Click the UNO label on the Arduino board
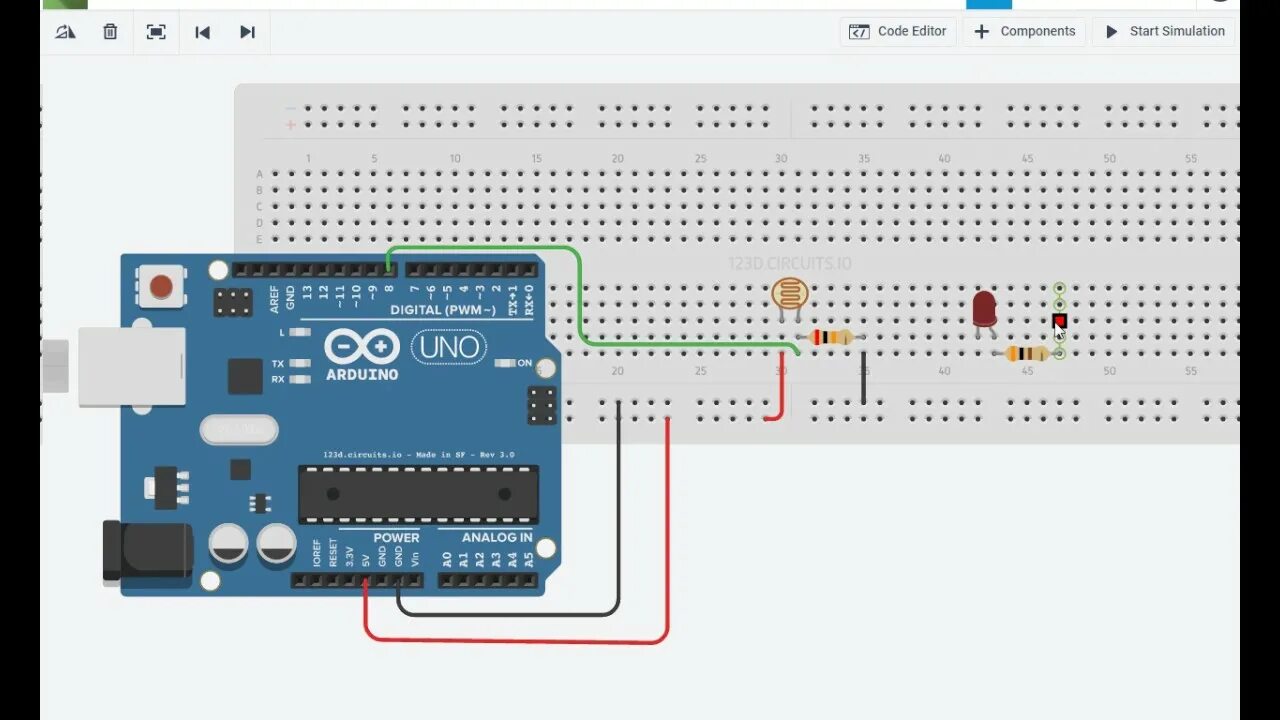Viewport: 1280px width, 720px height. click(448, 347)
